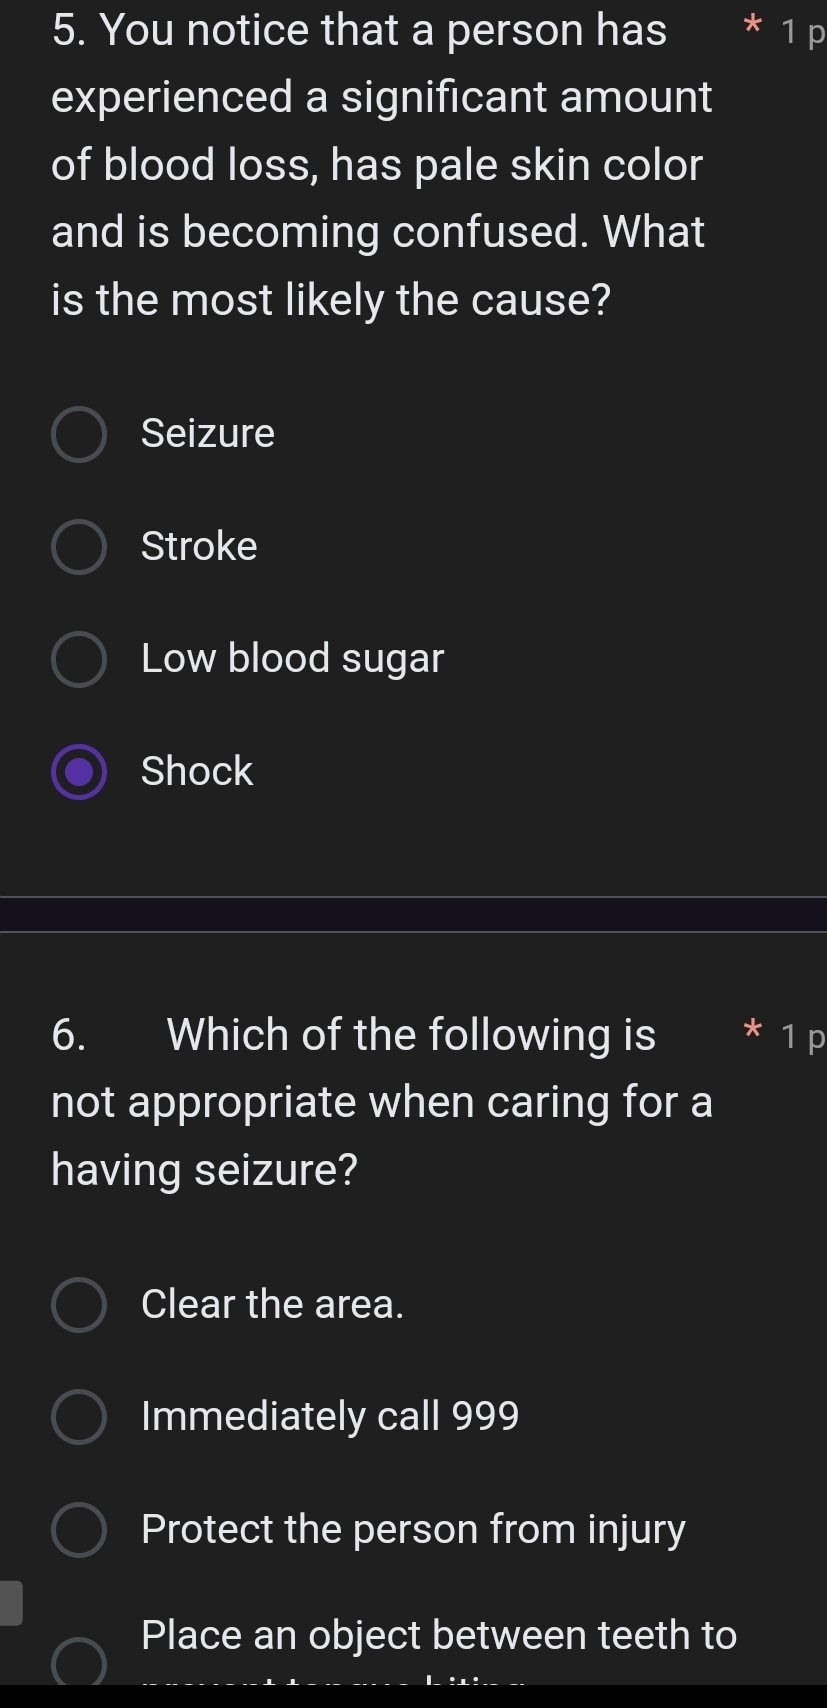Click the Seizure option label text
827x1708 pixels.
coord(208,434)
